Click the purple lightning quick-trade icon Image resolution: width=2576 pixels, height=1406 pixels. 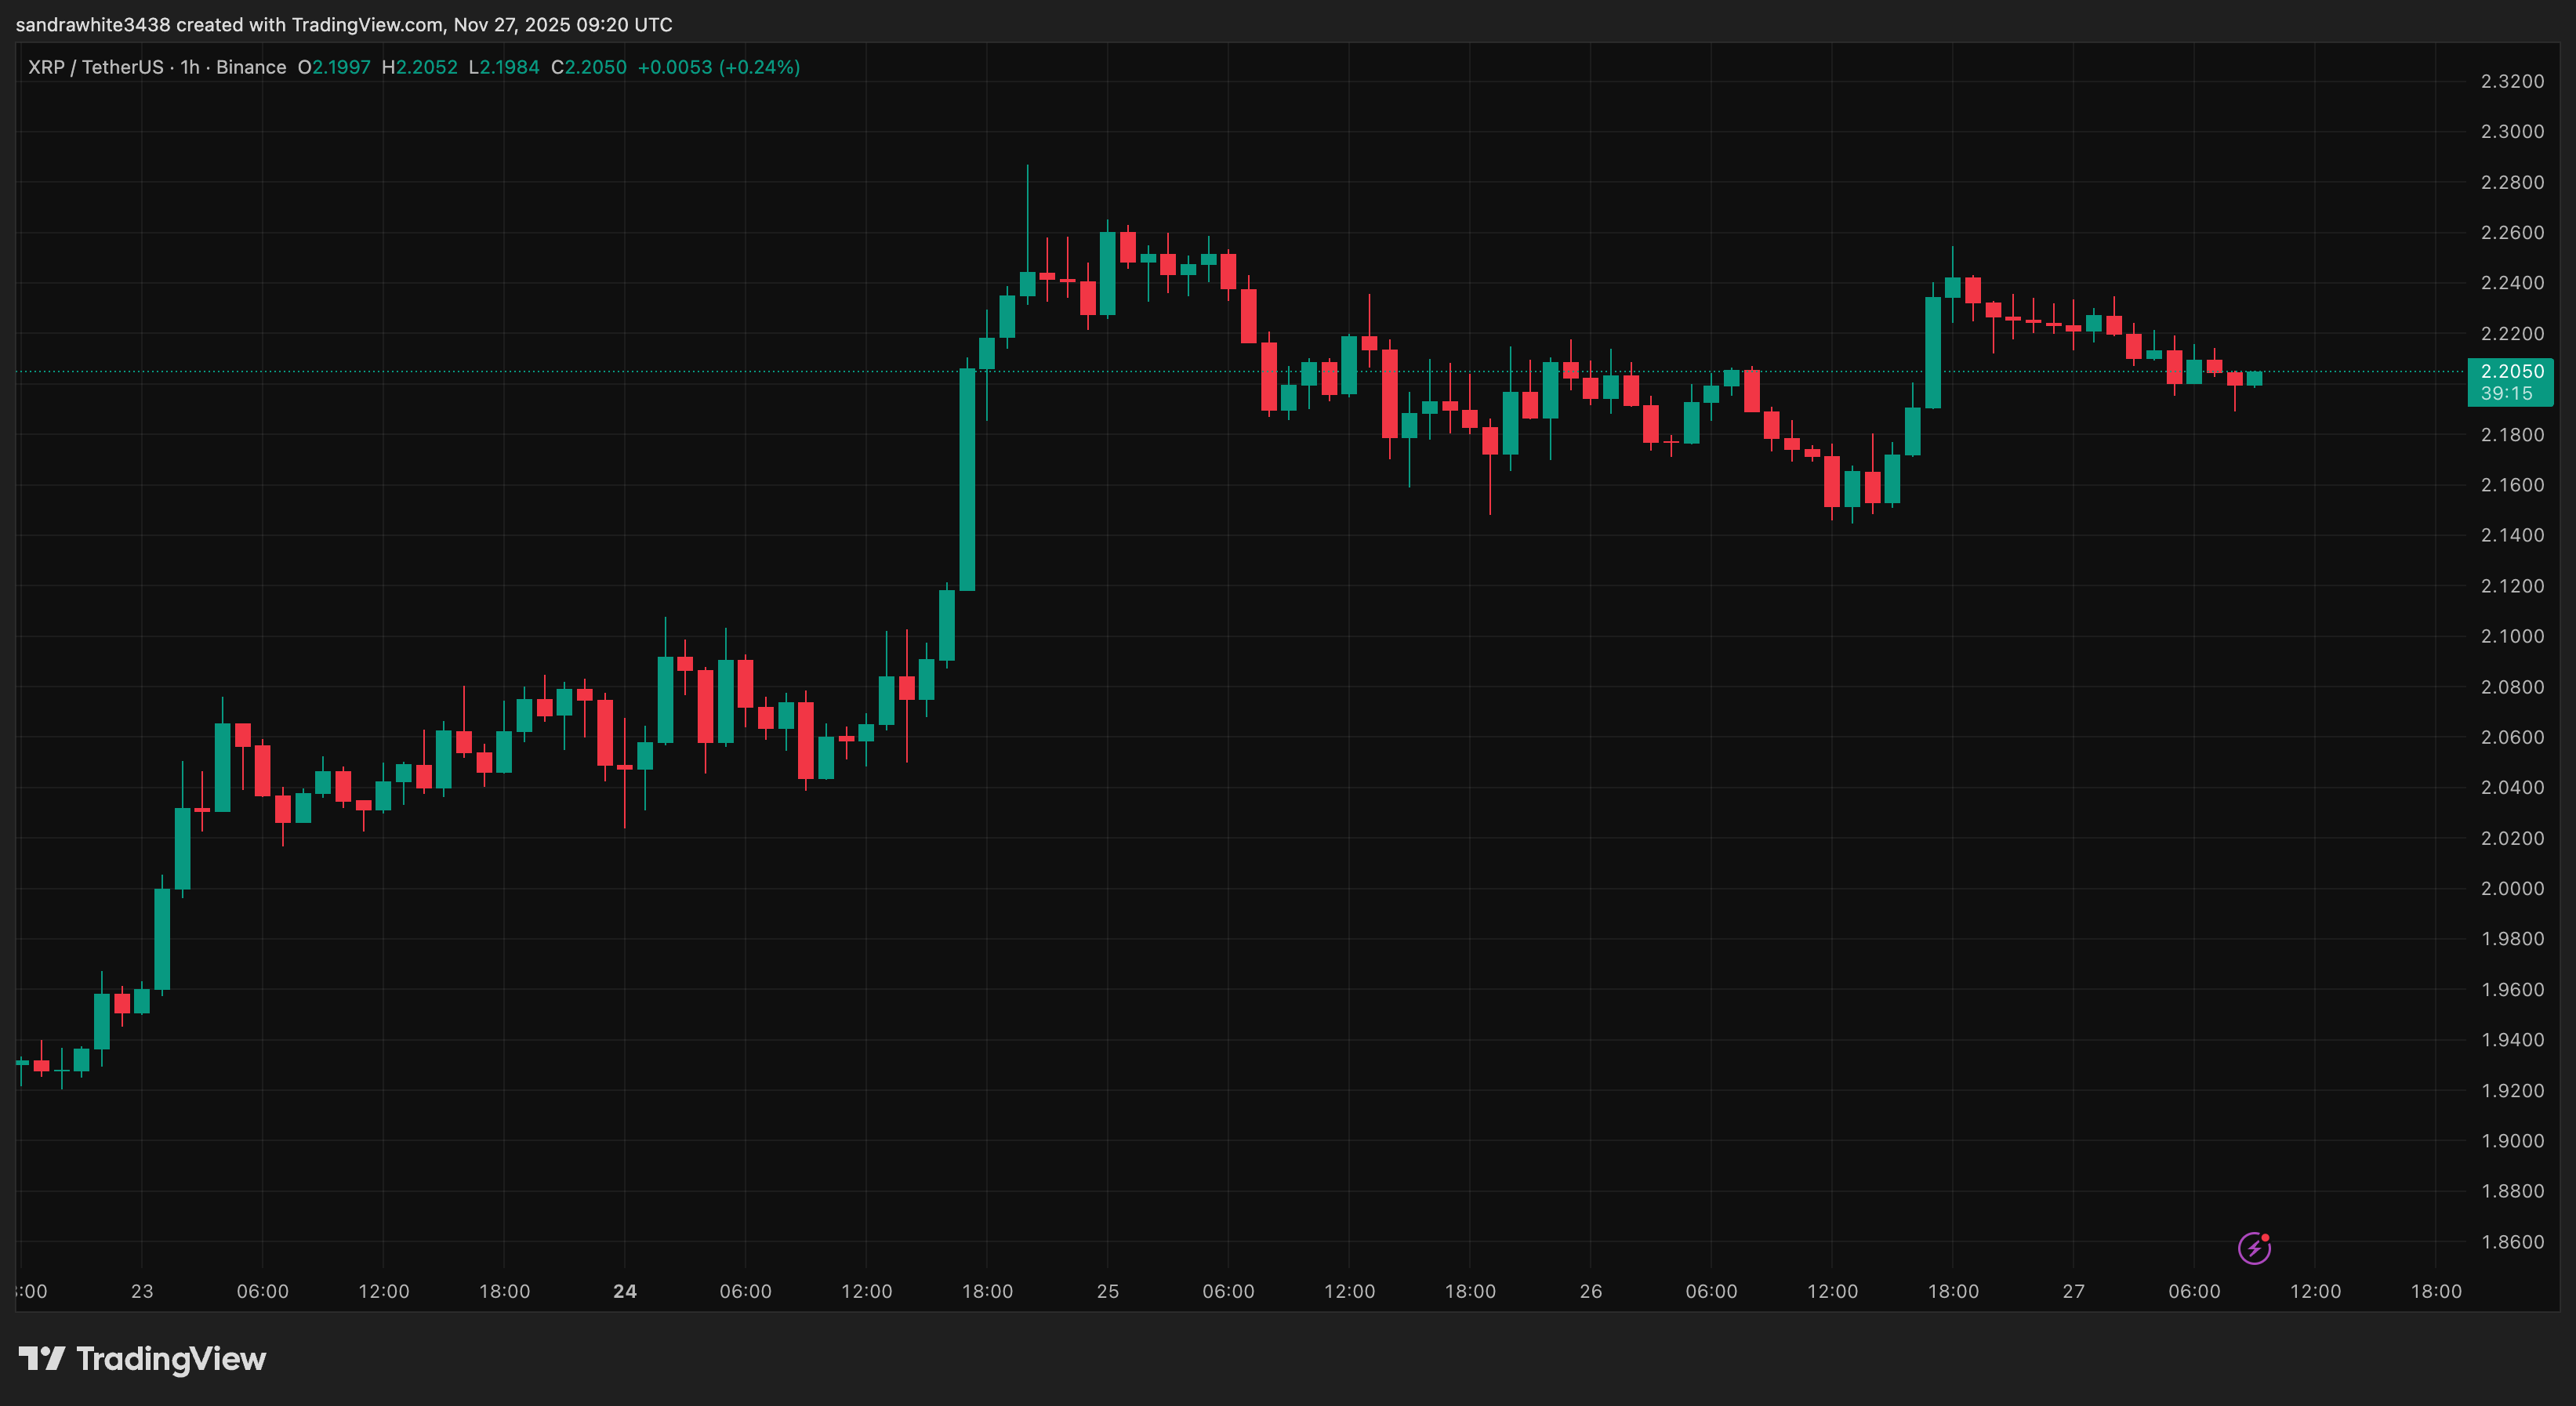[x=2254, y=1248]
